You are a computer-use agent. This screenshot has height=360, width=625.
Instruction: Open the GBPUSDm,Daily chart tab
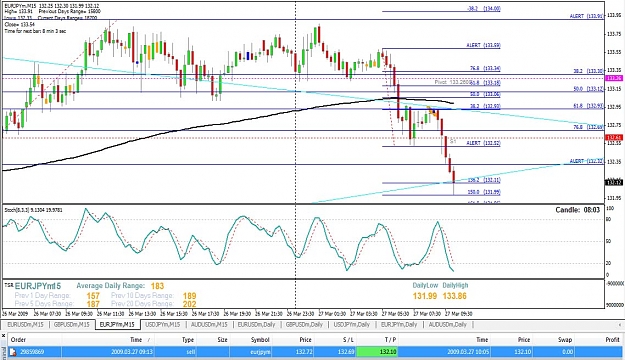click(x=304, y=325)
